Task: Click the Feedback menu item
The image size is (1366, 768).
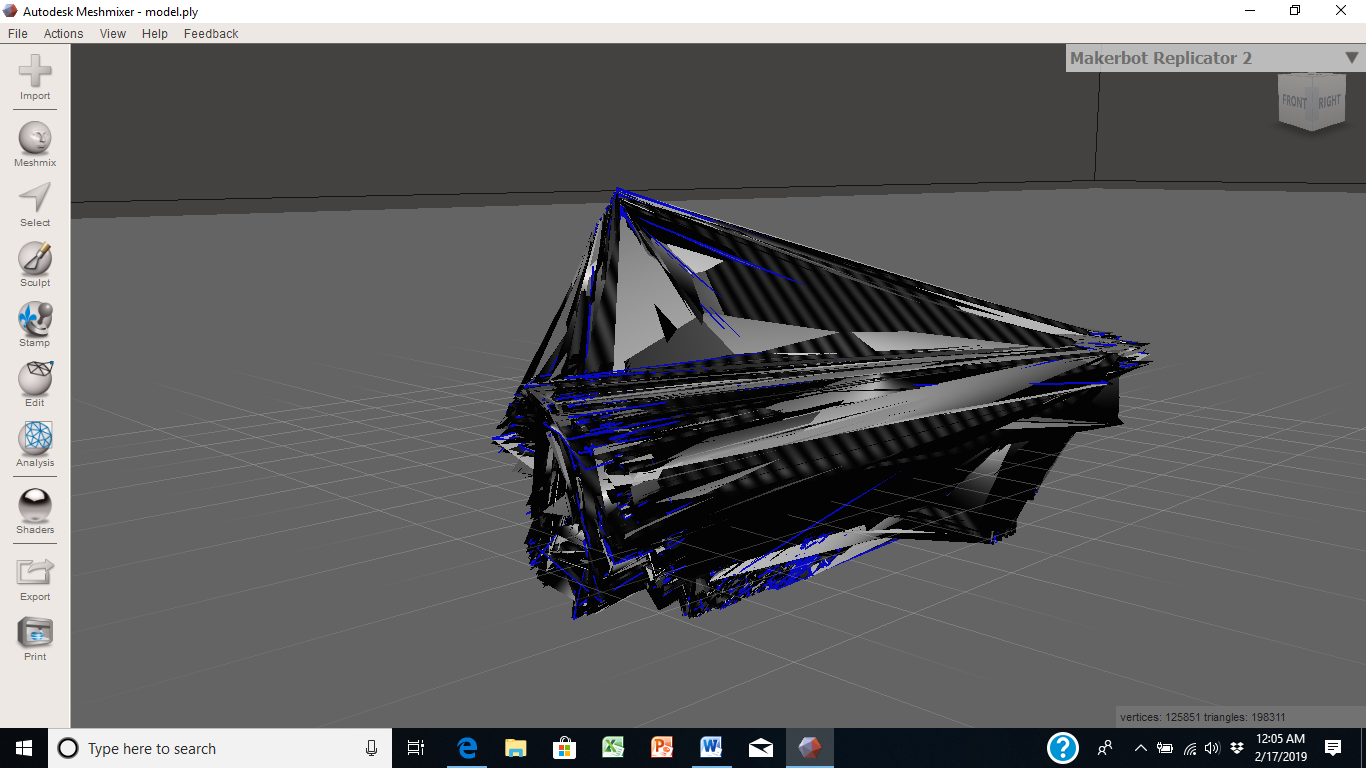Action: pos(210,33)
